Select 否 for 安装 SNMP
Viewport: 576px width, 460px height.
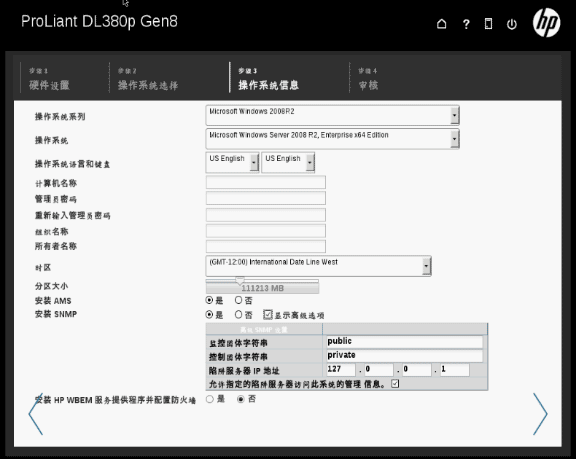click(x=238, y=315)
